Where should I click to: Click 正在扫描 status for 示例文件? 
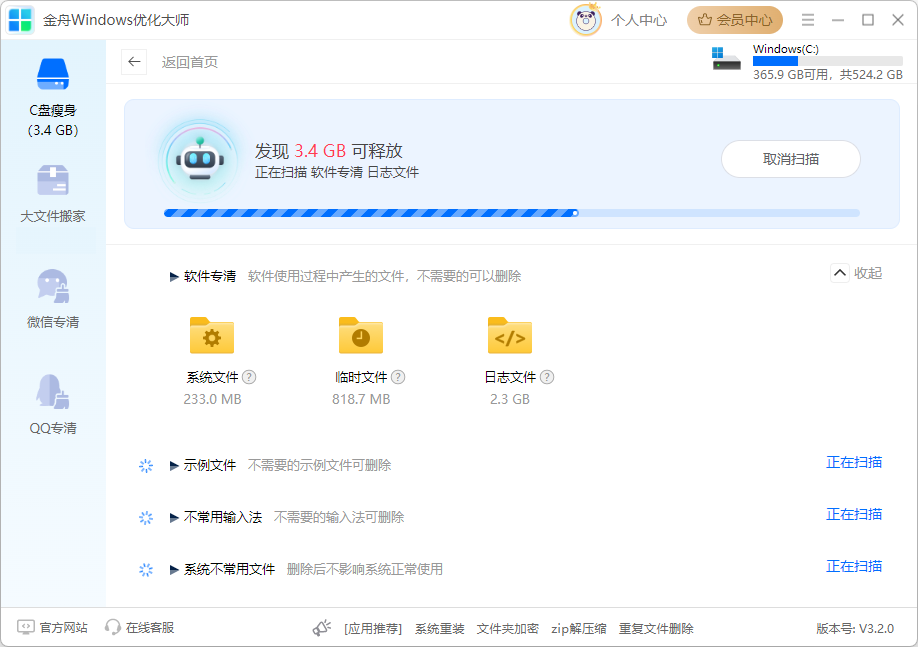pos(854,463)
